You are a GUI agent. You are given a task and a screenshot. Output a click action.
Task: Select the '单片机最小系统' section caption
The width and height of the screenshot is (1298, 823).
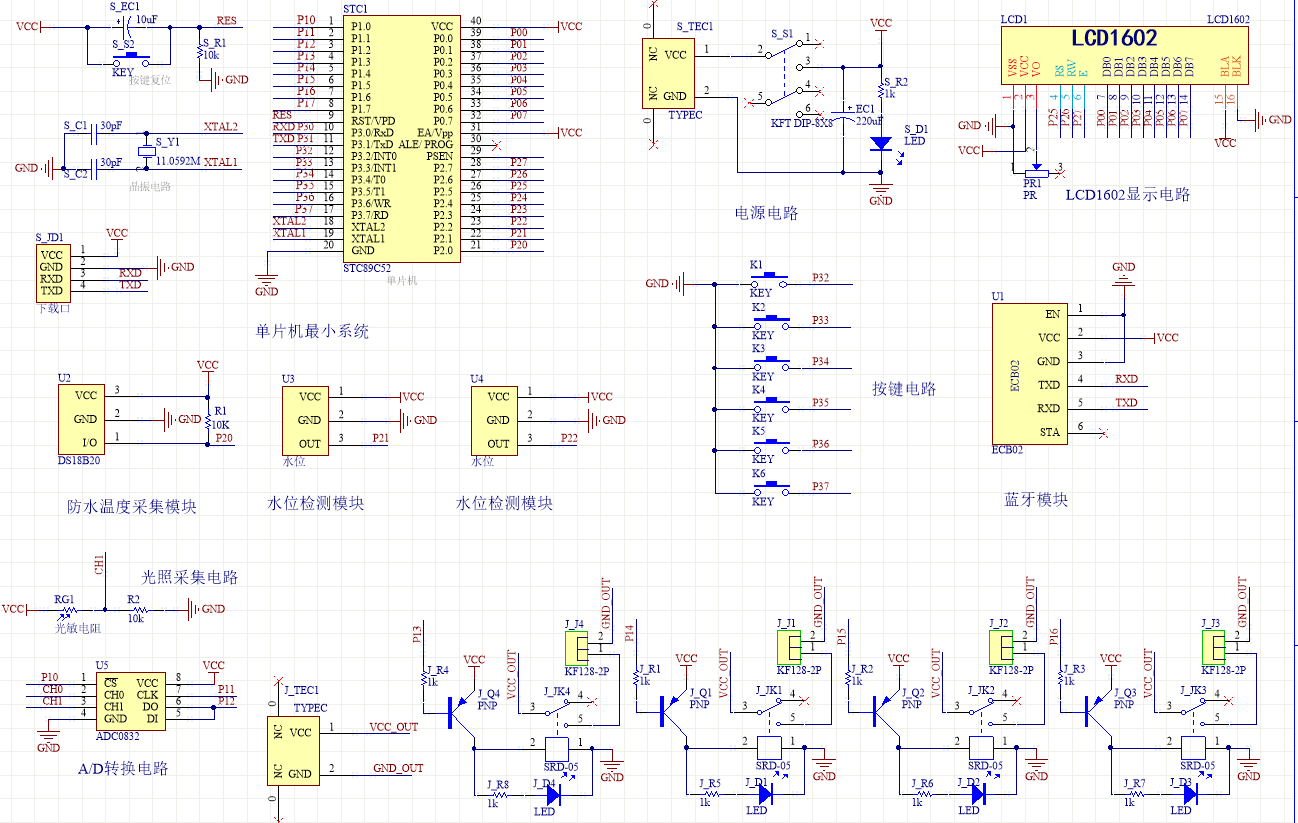tap(312, 330)
